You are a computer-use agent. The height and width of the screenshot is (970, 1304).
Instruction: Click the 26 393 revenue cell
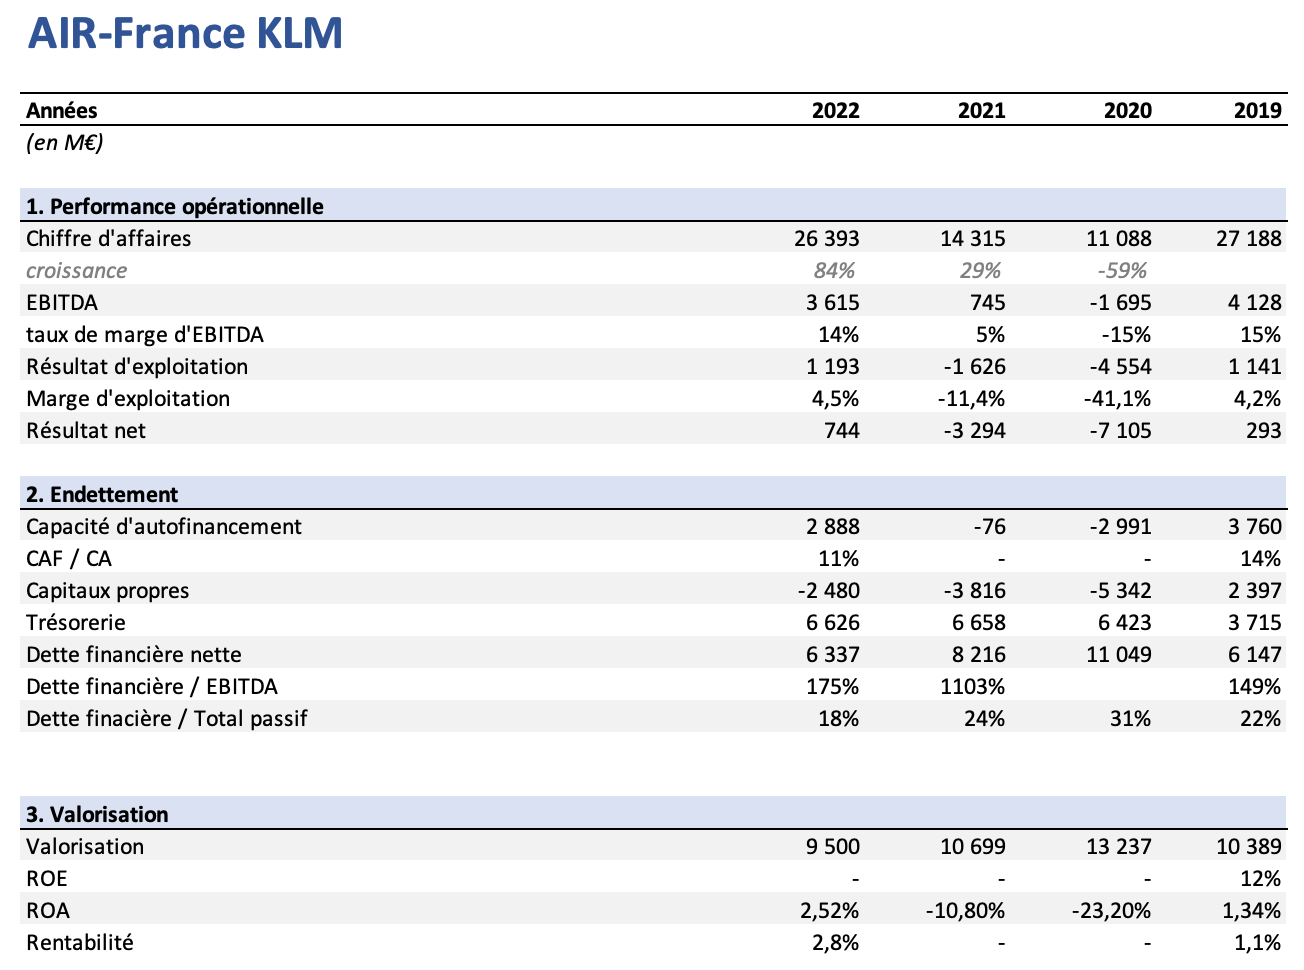(826, 238)
